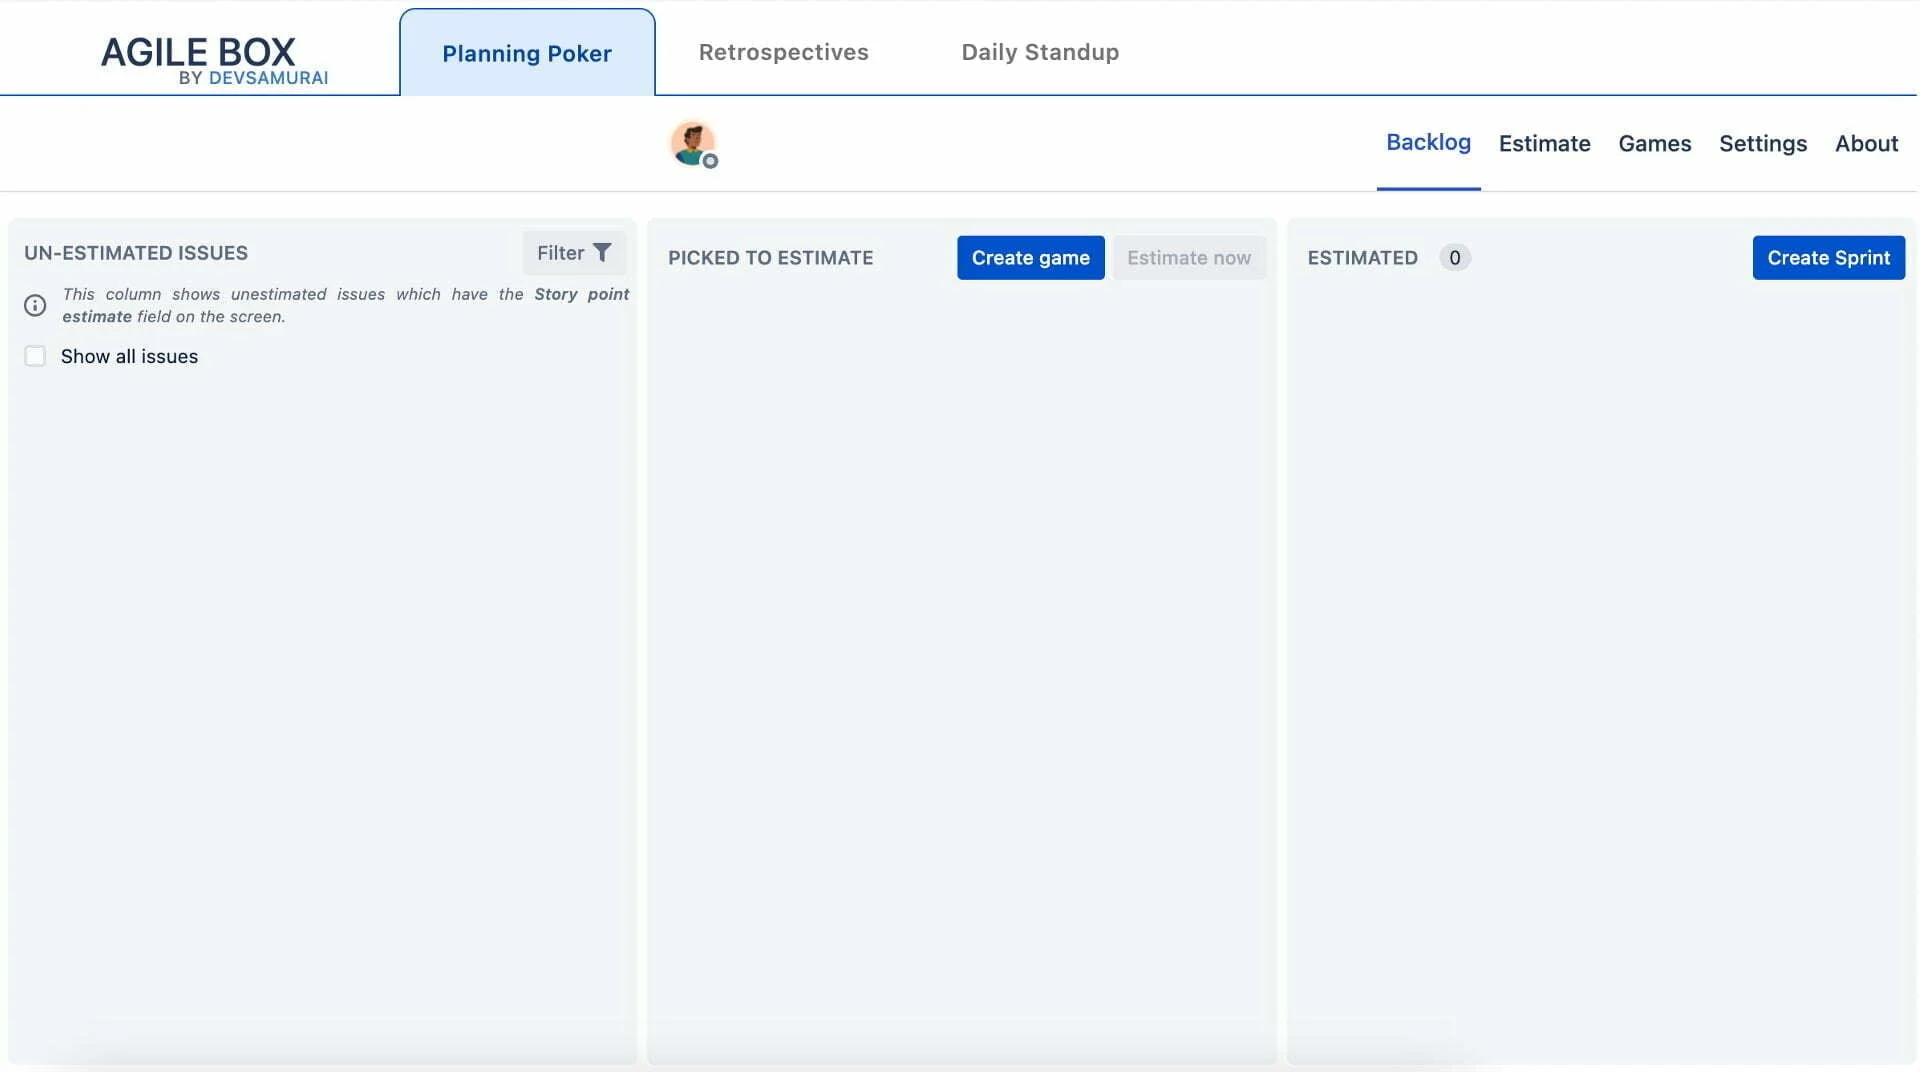Click the Picked to Estimate column heading
The image size is (1920, 1072).
[x=770, y=258]
